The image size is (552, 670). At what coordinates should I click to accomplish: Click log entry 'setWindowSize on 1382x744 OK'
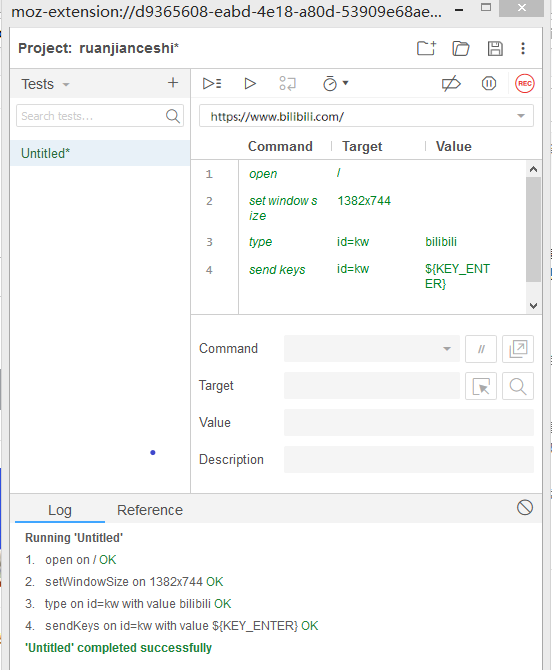(x=124, y=582)
